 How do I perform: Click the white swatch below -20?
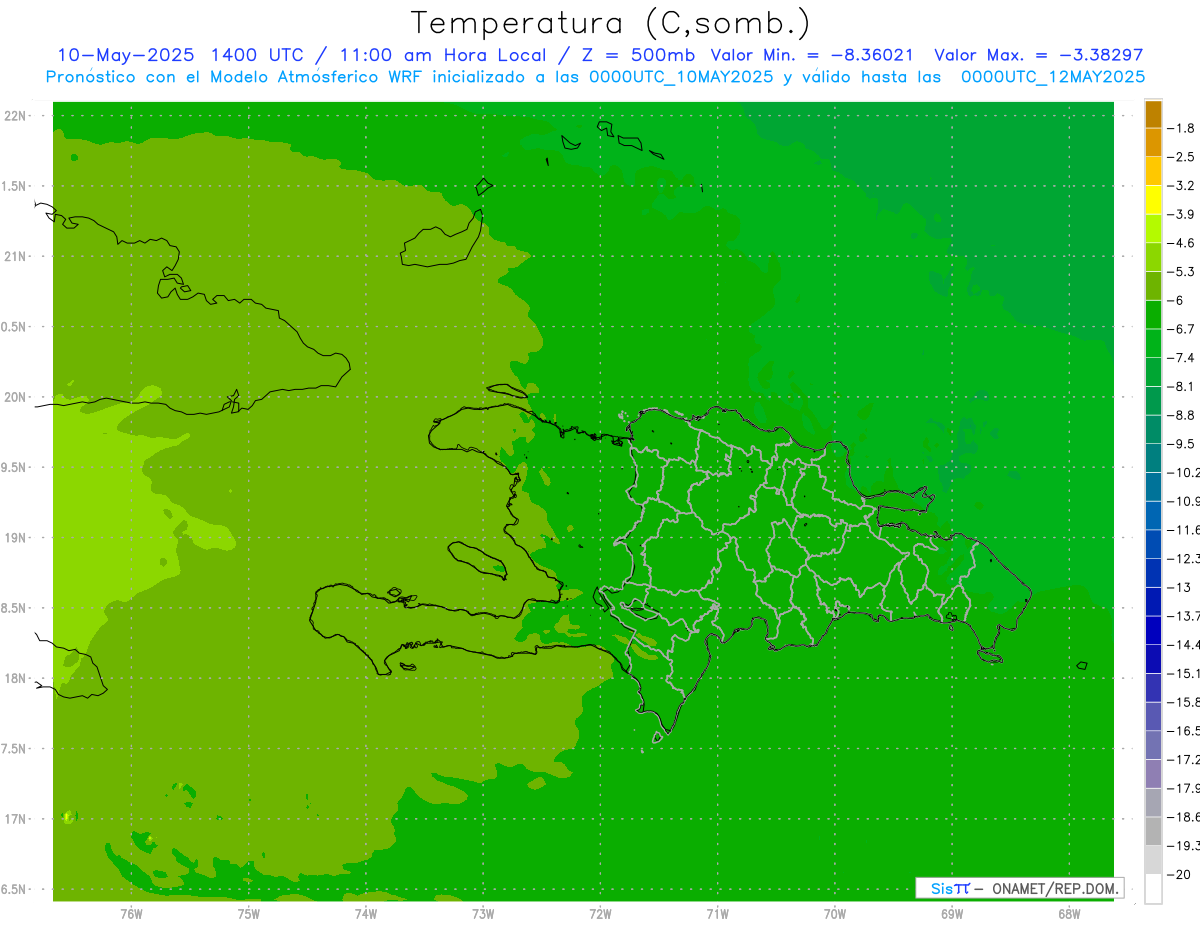point(1153,889)
